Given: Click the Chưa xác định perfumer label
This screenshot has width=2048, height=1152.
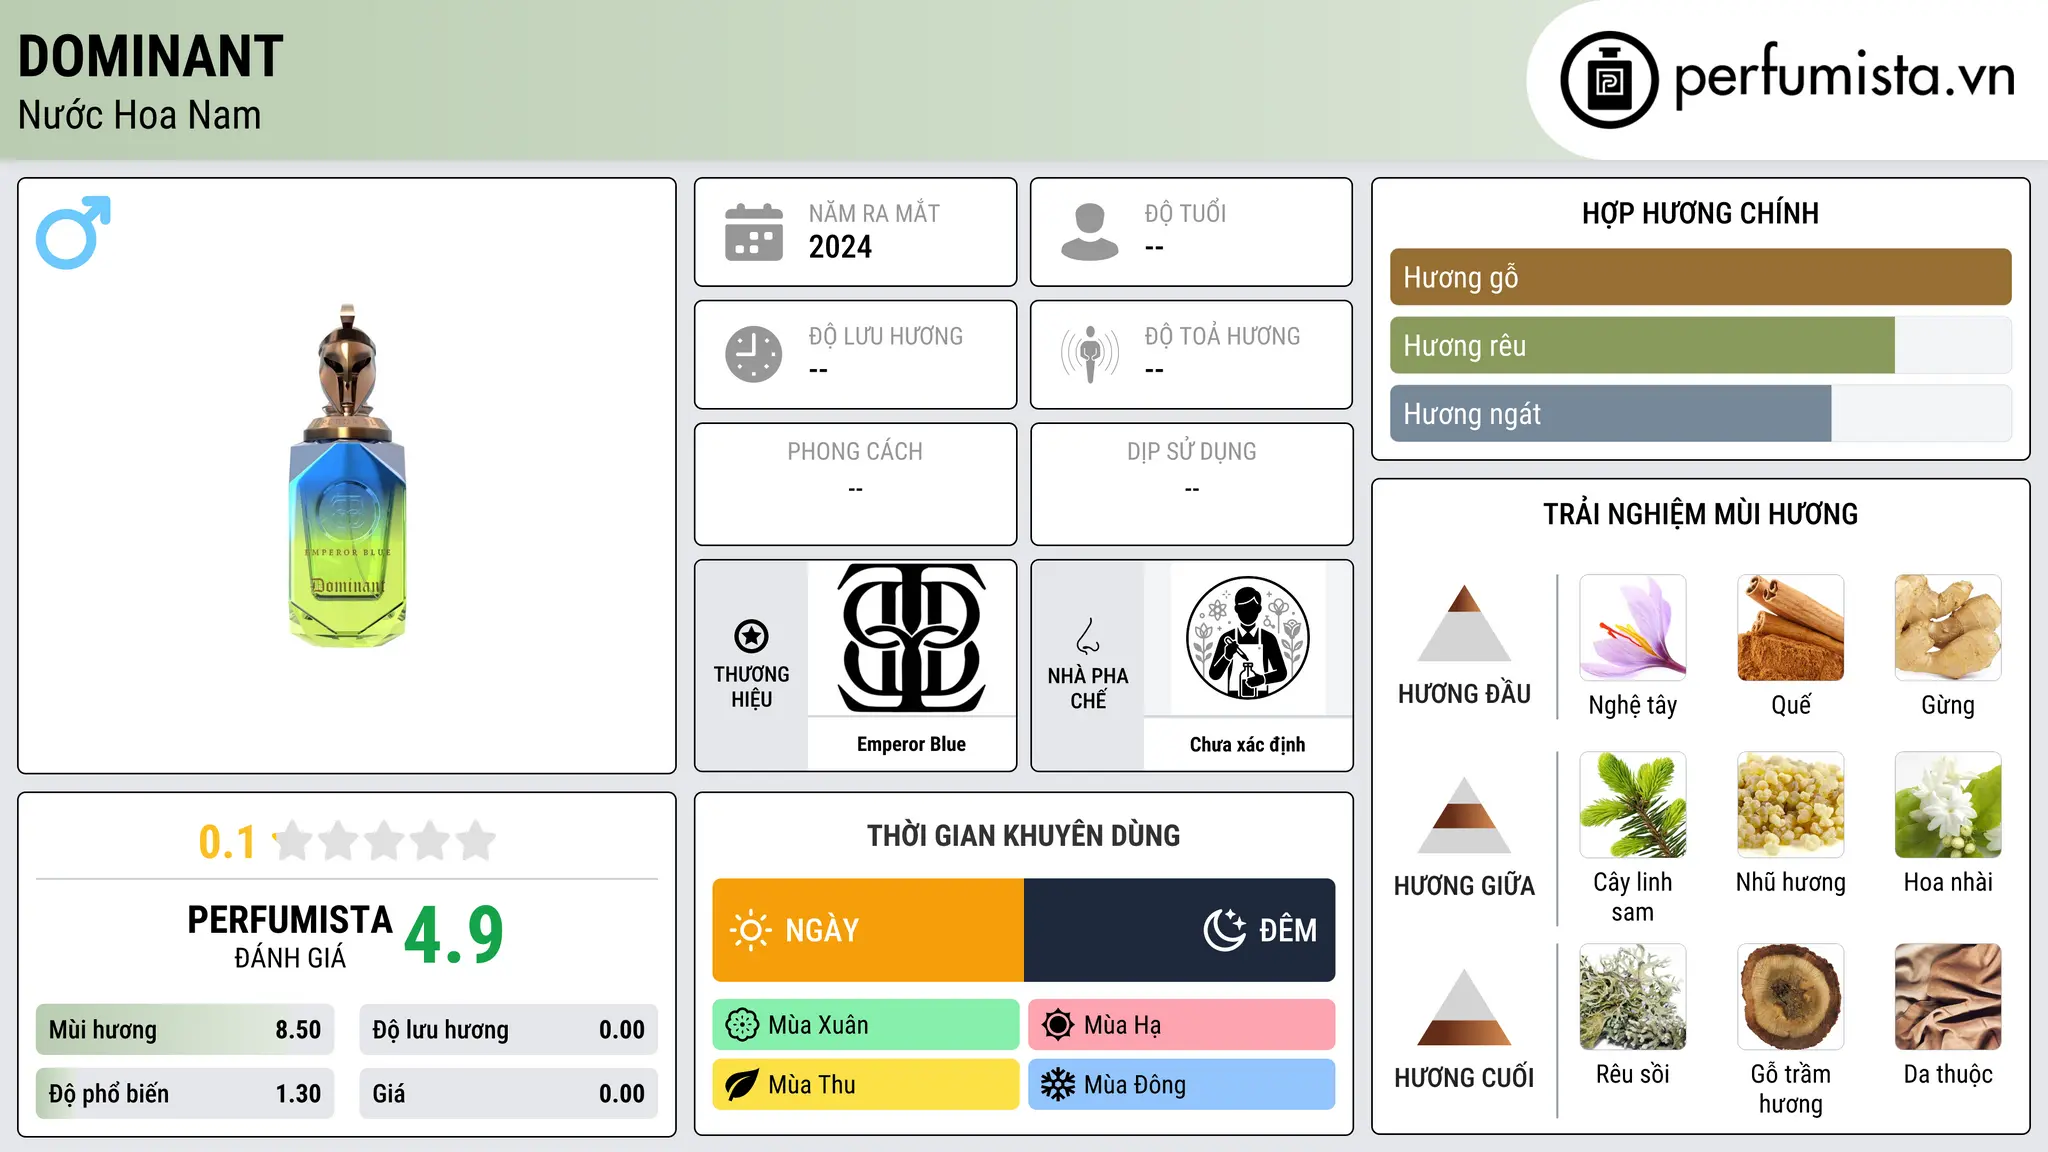Looking at the screenshot, I should point(1247,744).
